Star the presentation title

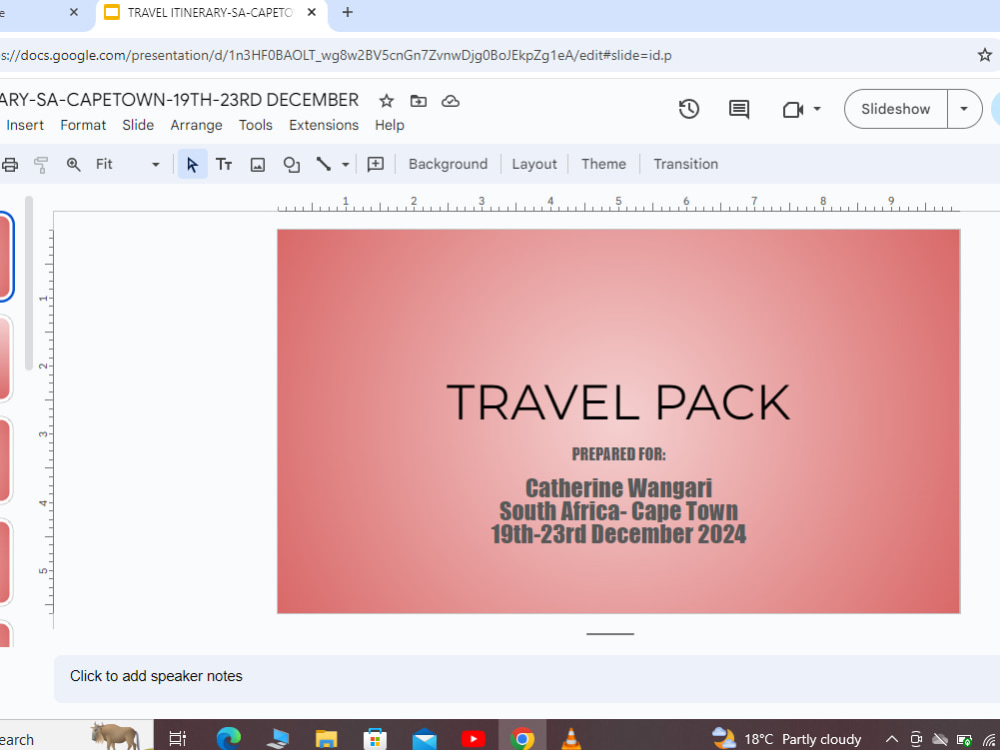[x=386, y=101]
